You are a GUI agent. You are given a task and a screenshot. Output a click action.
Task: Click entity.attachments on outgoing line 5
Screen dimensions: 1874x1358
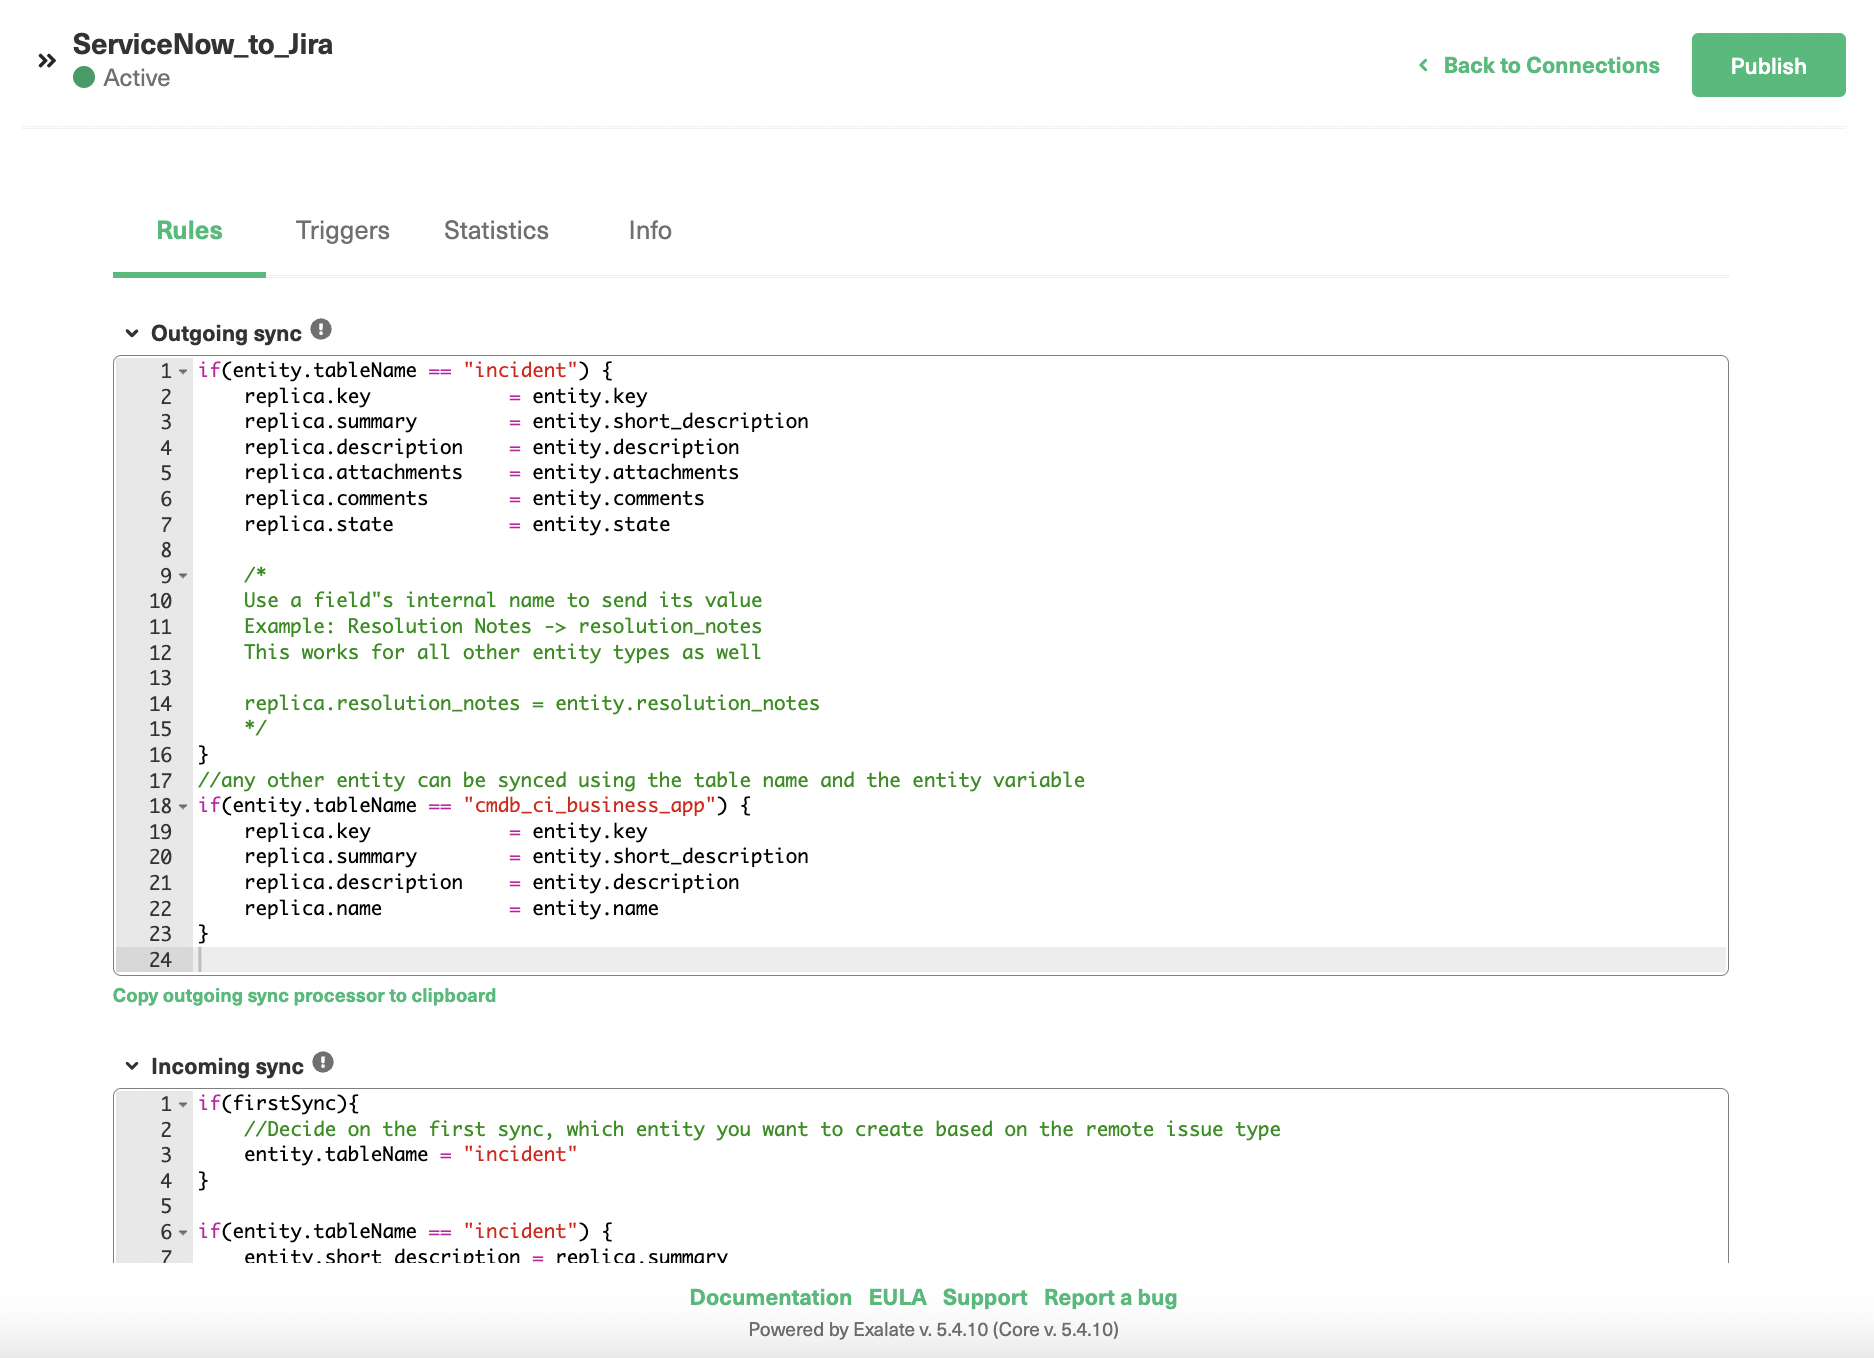tap(635, 473)
